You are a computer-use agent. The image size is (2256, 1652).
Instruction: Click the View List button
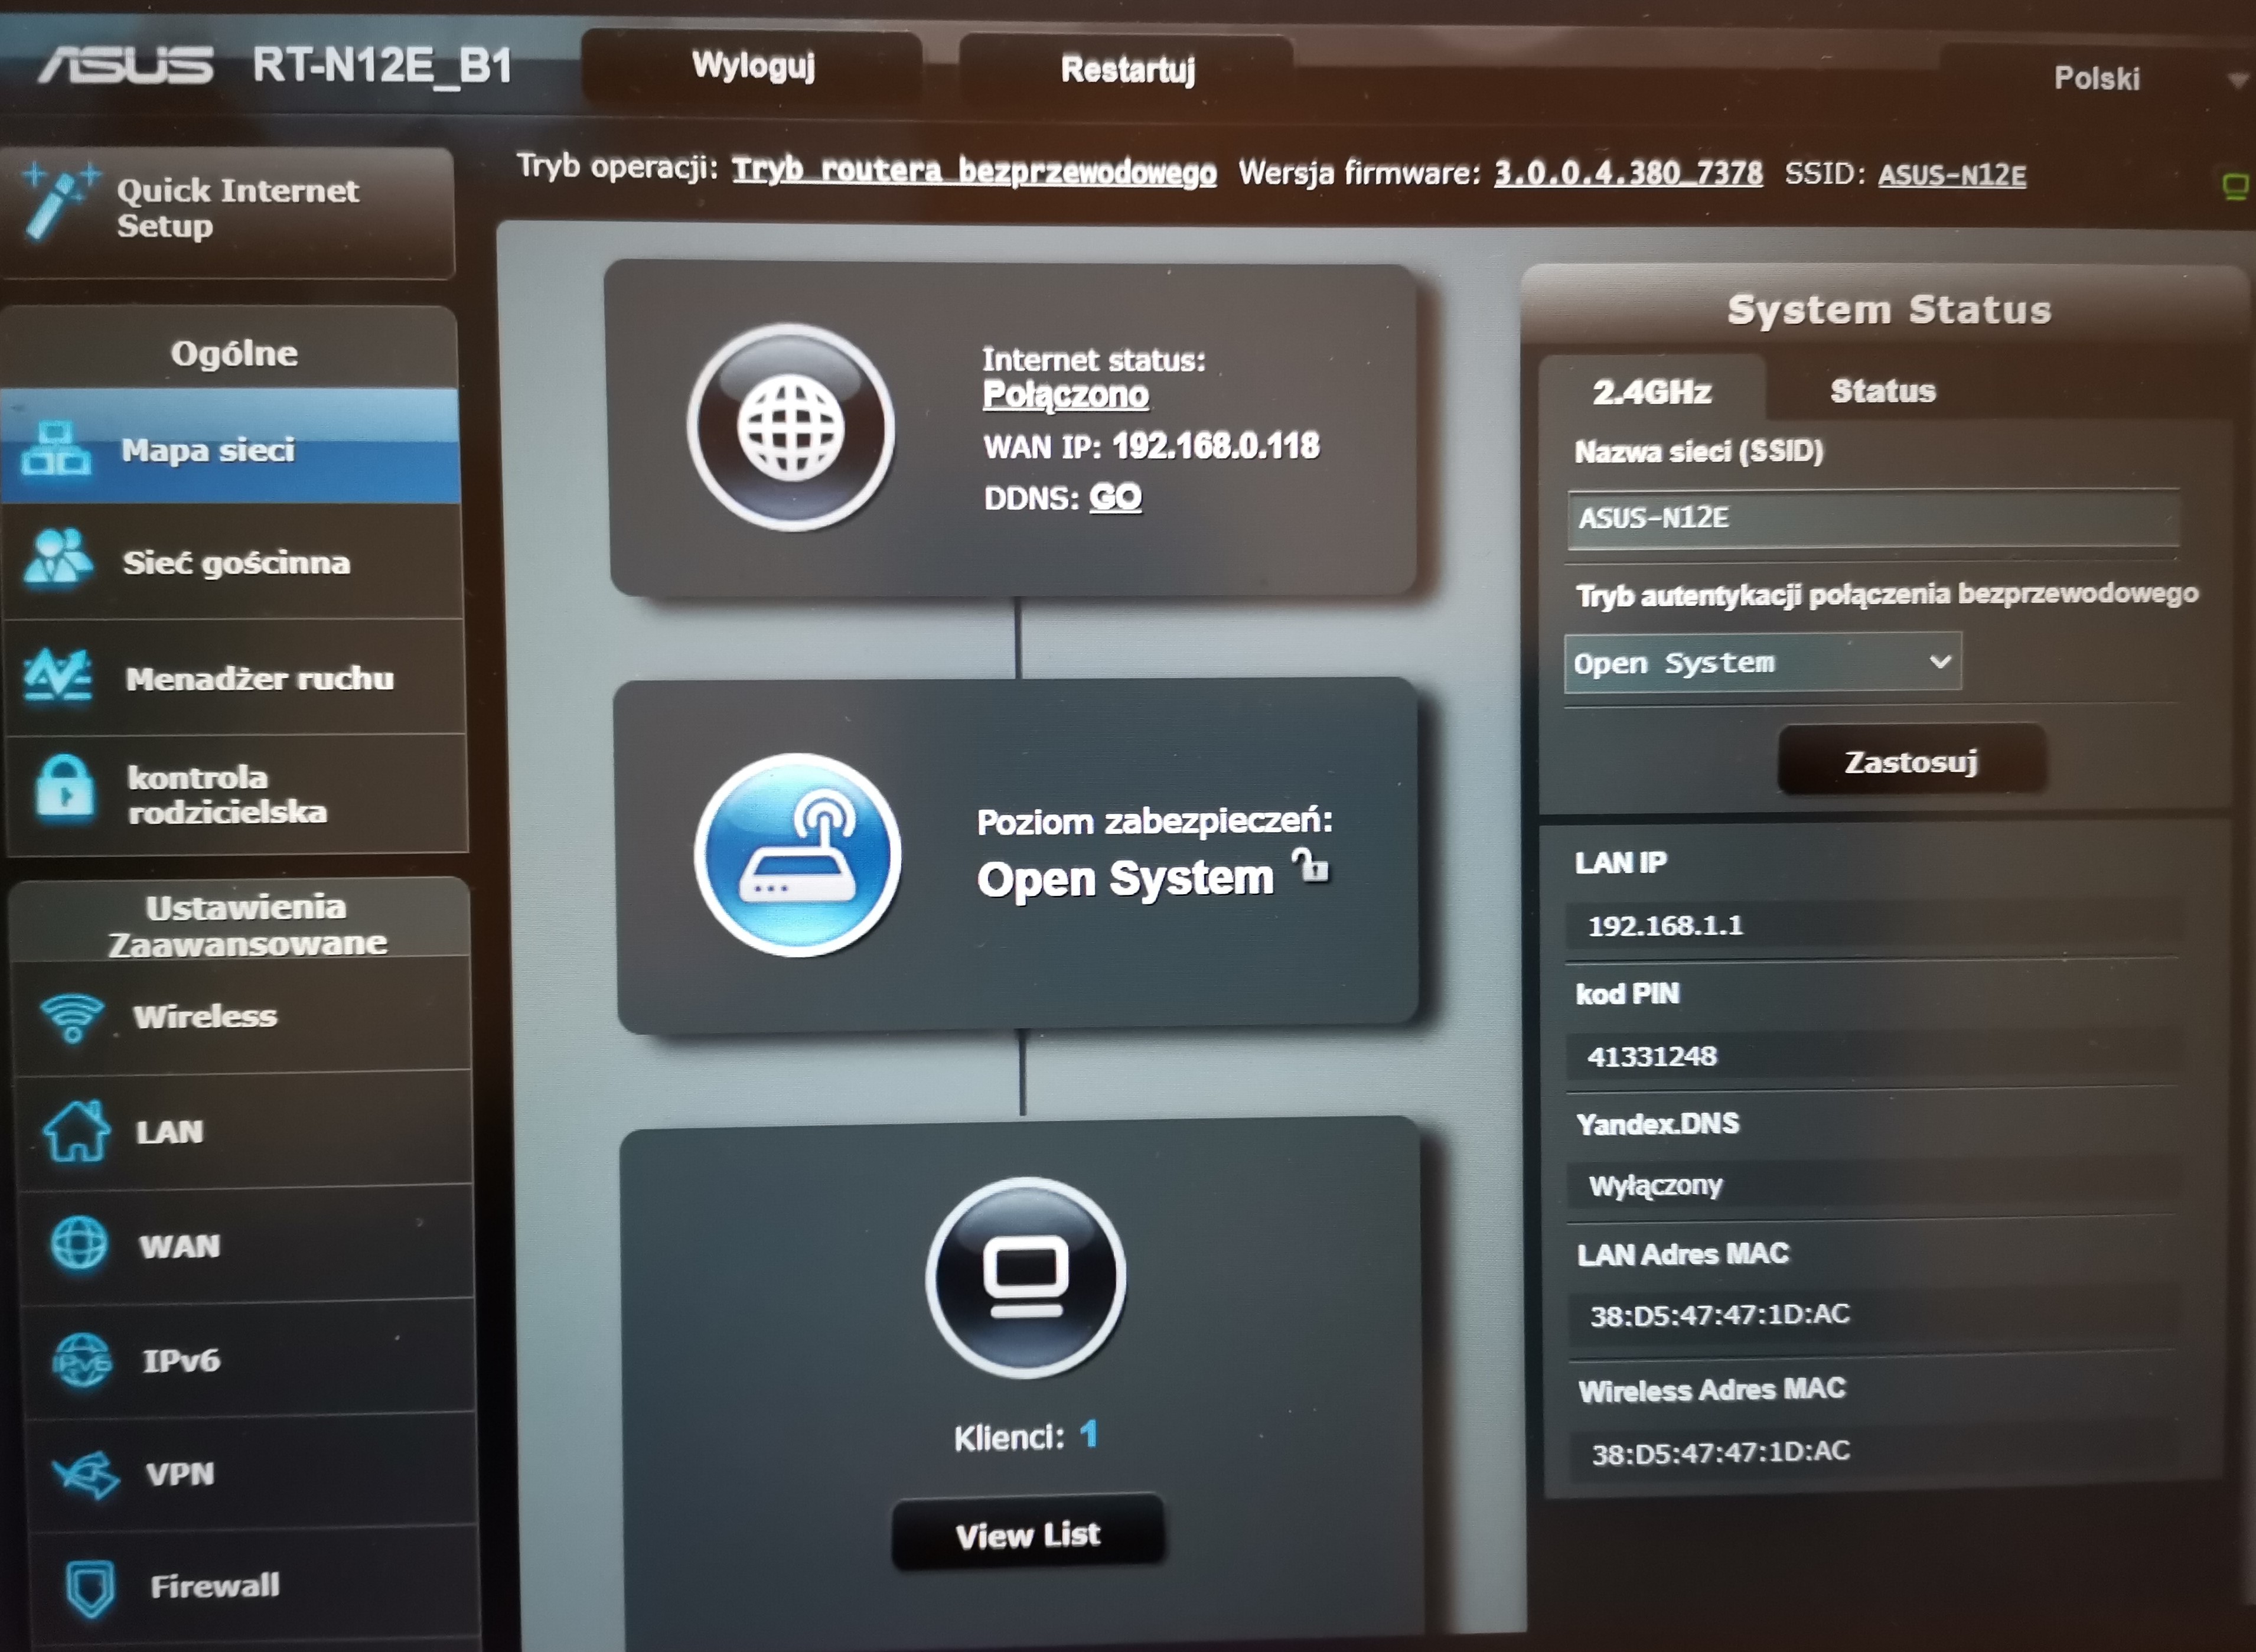coord(1028,1533)
